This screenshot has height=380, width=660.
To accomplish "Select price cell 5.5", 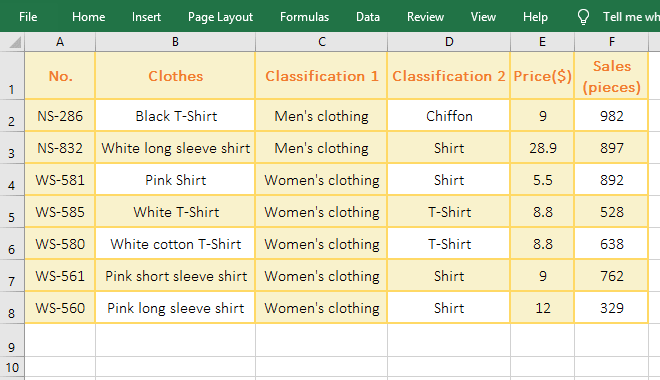I will pos(543,180).
